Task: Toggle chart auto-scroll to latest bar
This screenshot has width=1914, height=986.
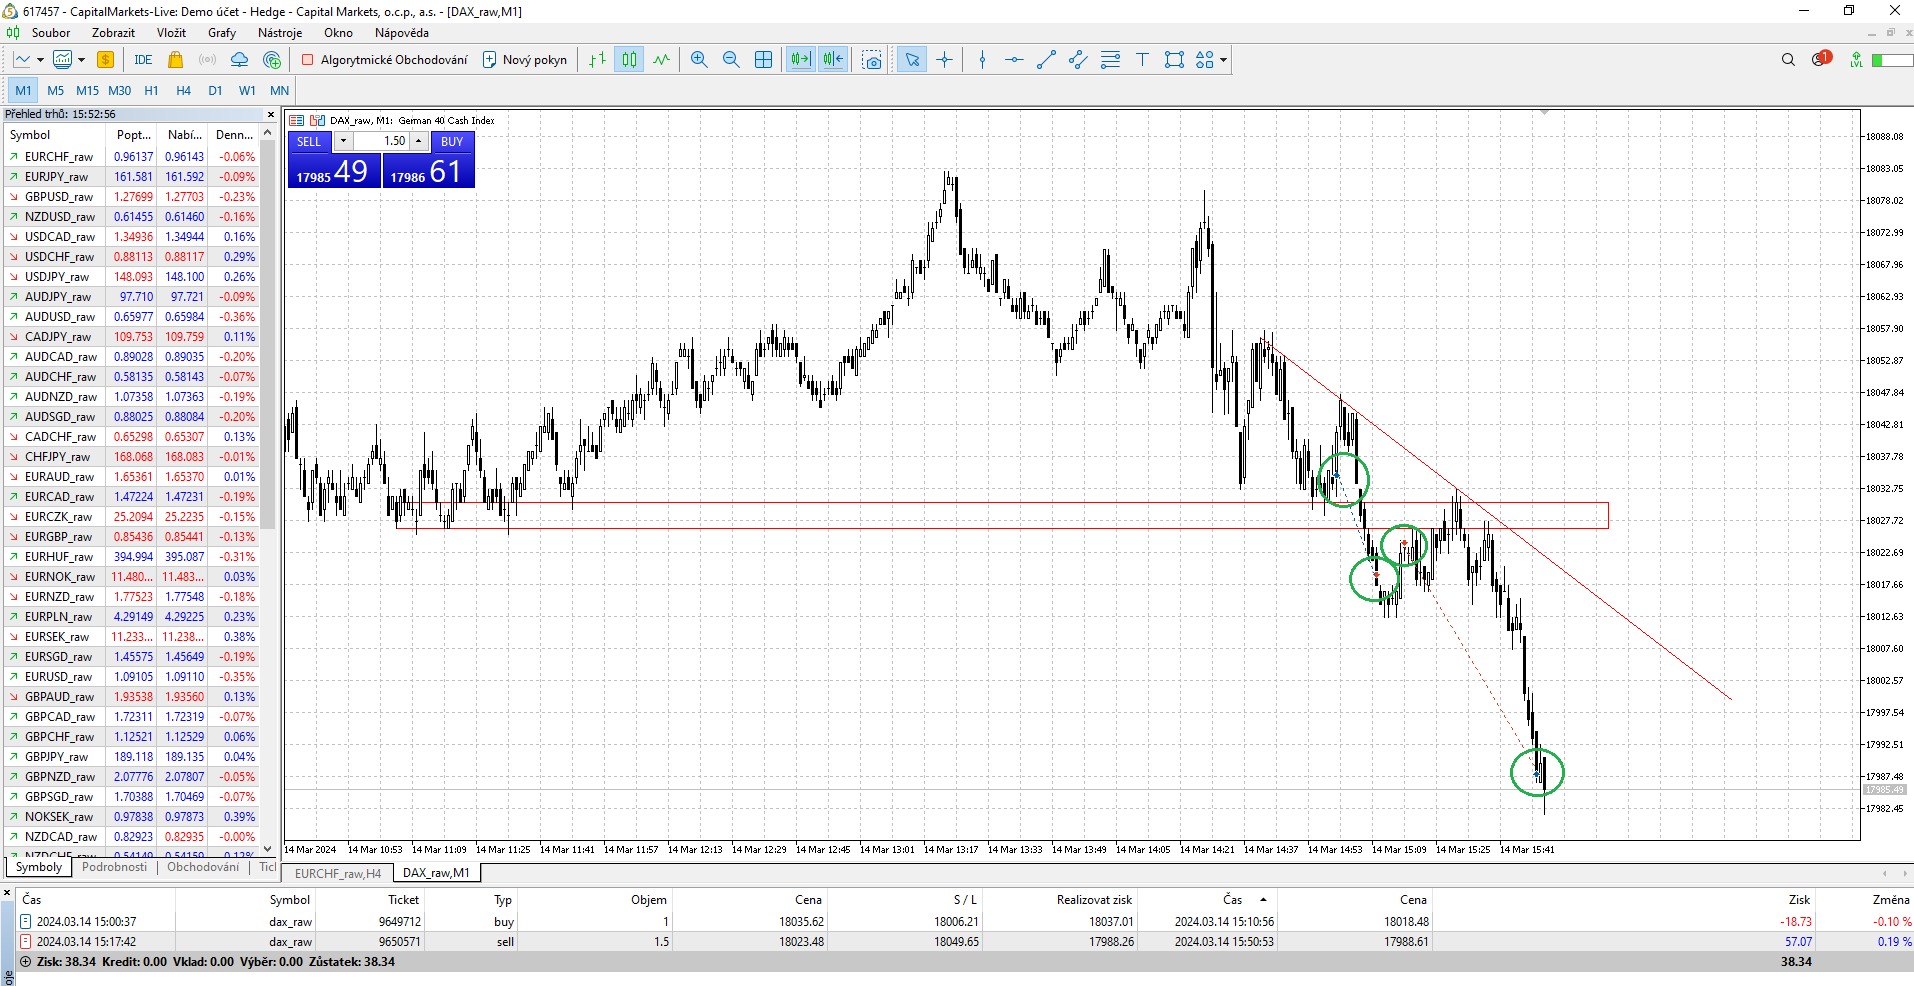Action: point(800,60)
